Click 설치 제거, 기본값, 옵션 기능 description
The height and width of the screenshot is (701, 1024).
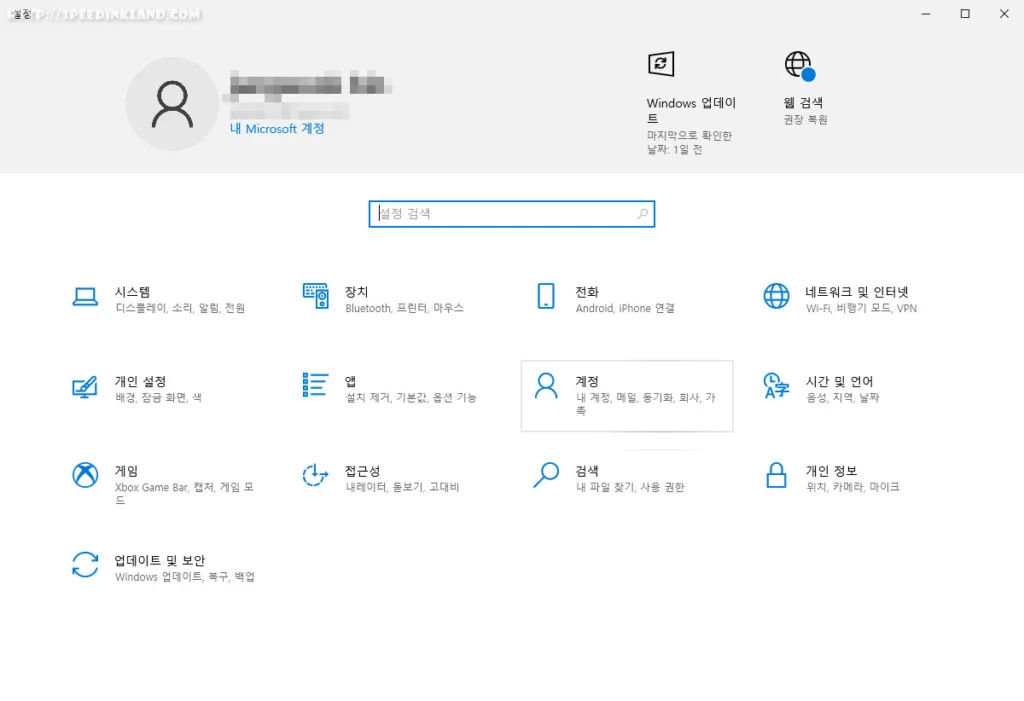tap(411, 397)
